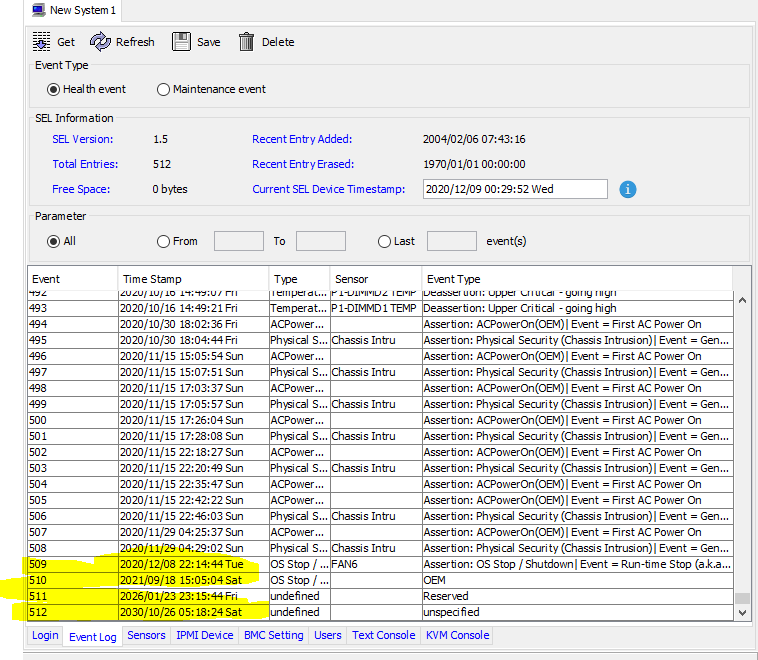Click the event list scroll down arrow
The width and height of the screenshot is (758, 660).
click(x=743, y=613)
